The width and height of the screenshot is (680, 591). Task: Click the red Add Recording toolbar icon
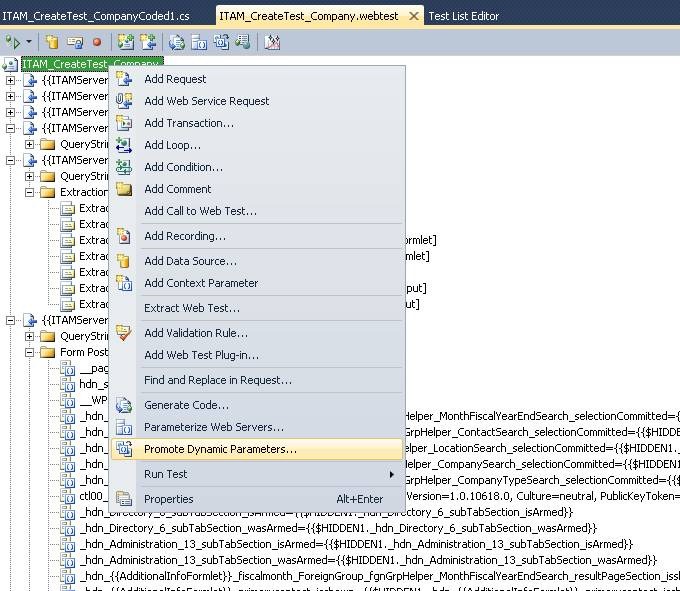coord(97,42)
